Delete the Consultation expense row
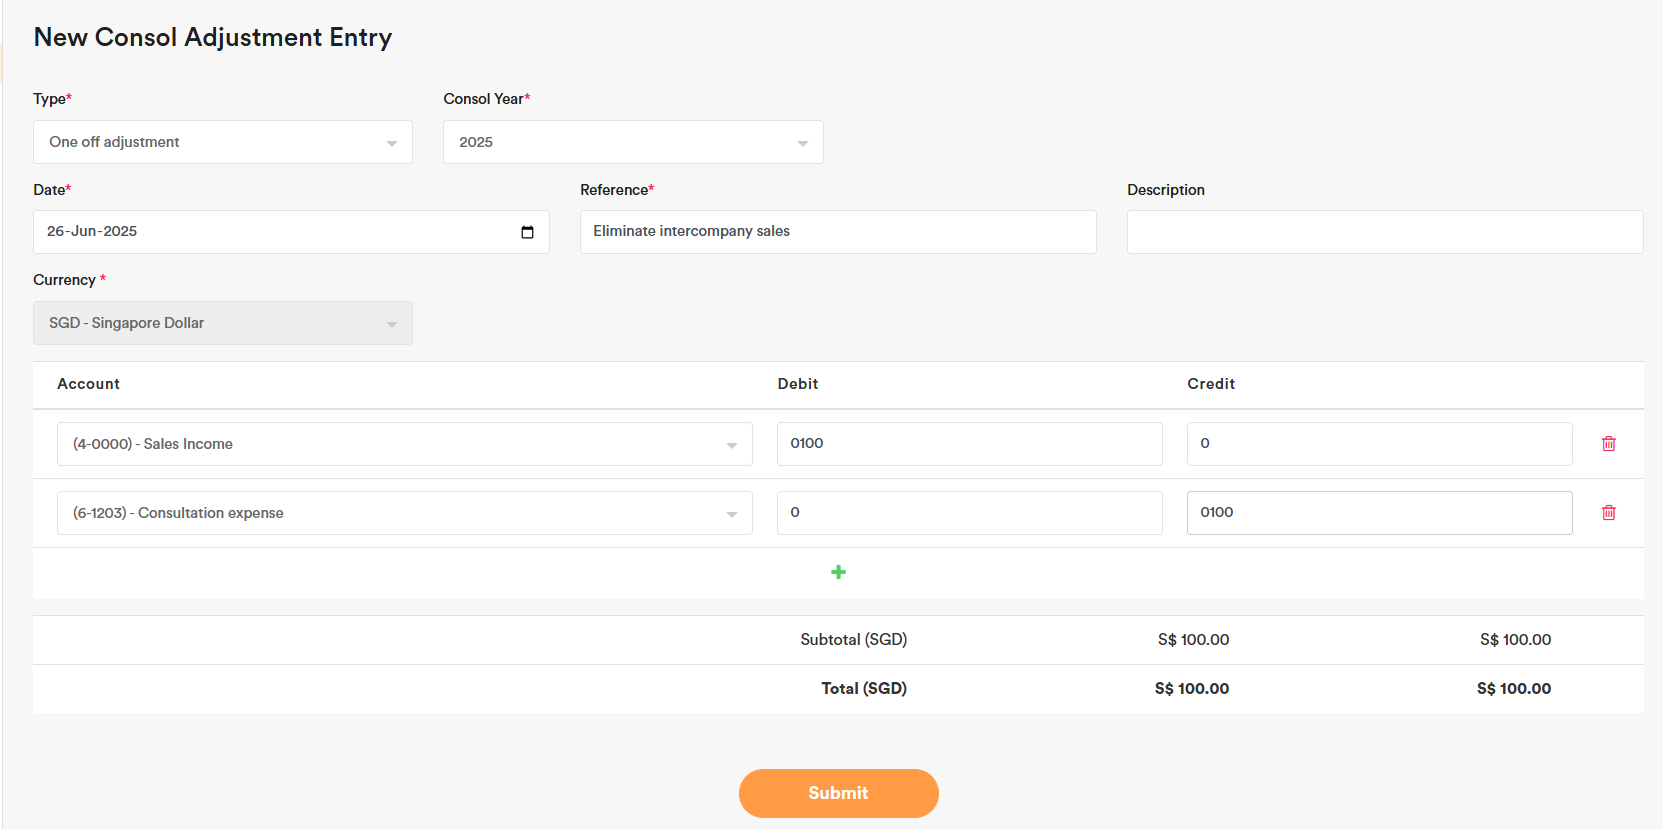The height and width of the screenshot is (829, 1663). point(1608,512)
